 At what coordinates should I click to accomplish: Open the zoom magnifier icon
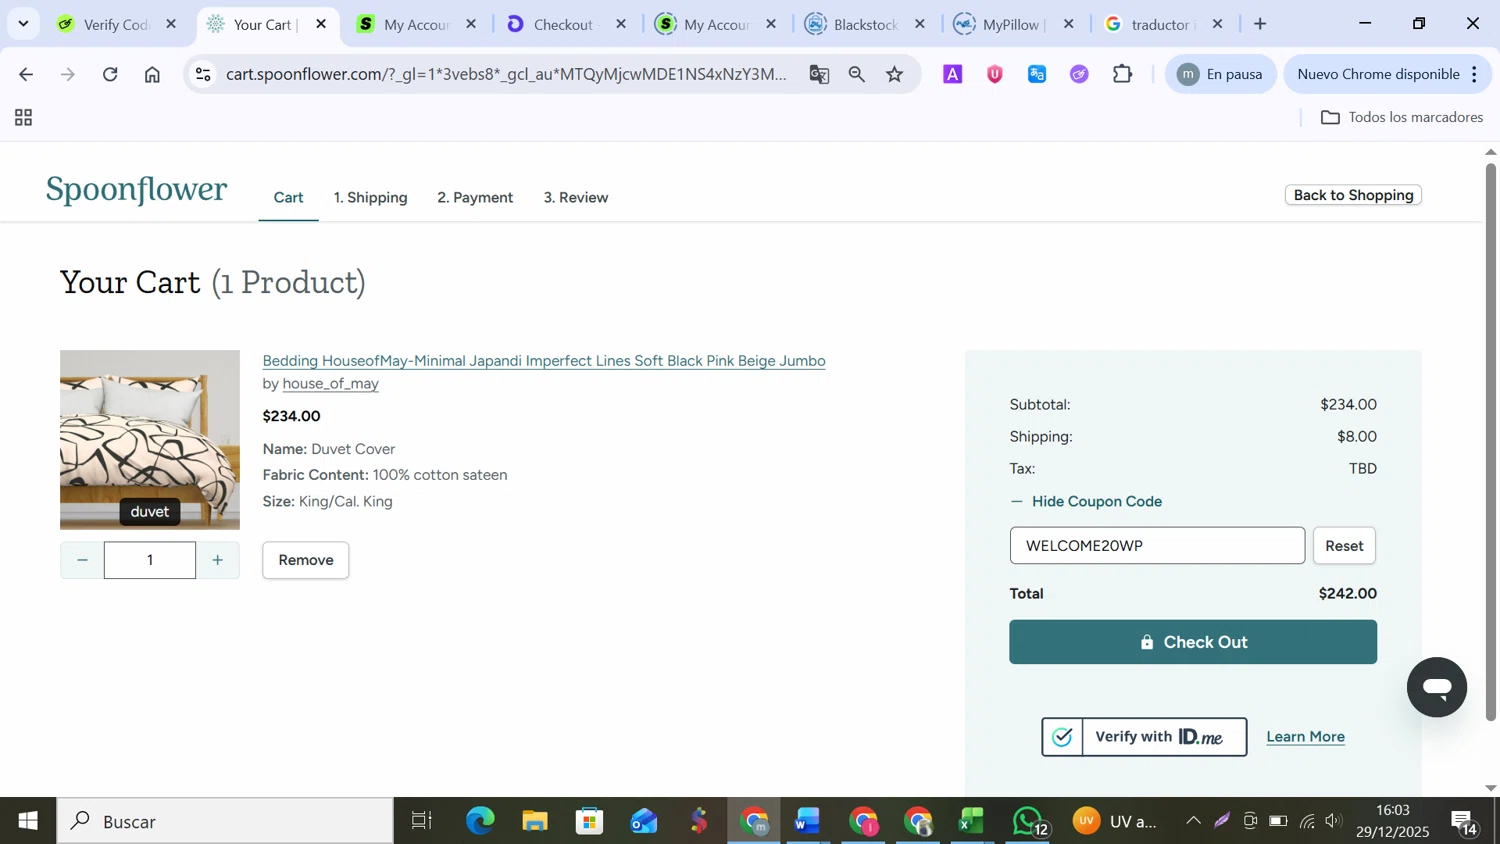(x=857, y=74)
